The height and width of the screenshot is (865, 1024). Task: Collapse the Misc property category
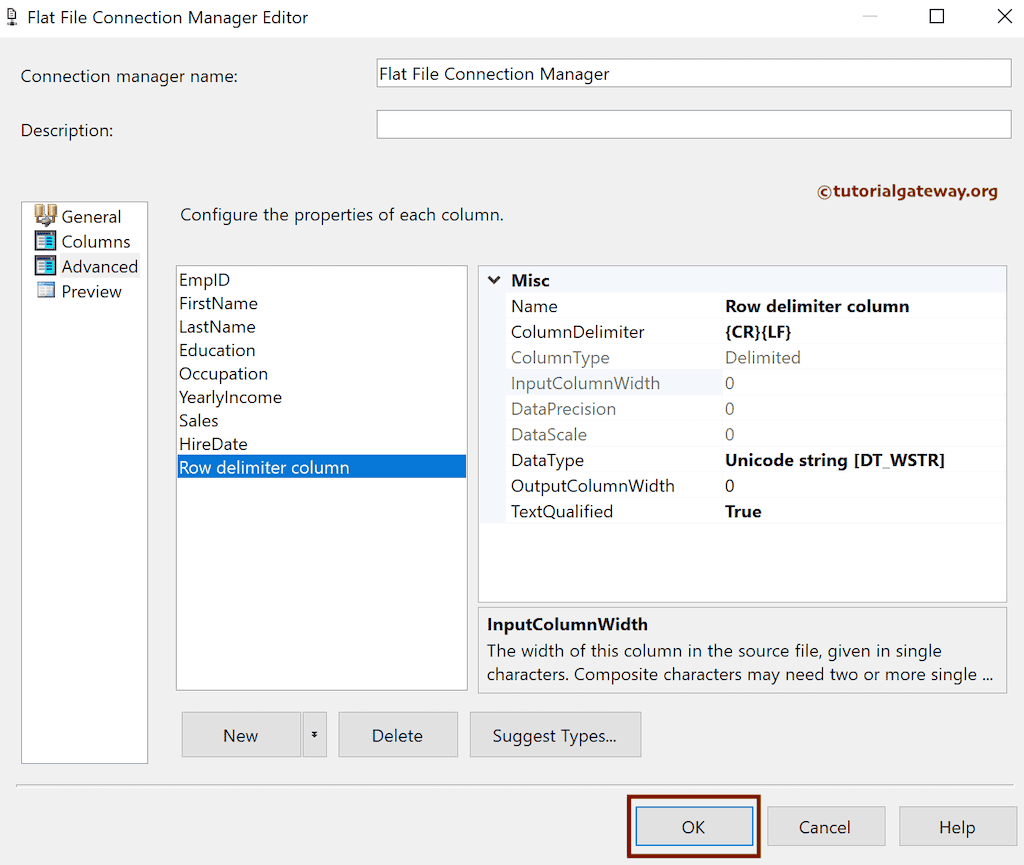[494, 280]
